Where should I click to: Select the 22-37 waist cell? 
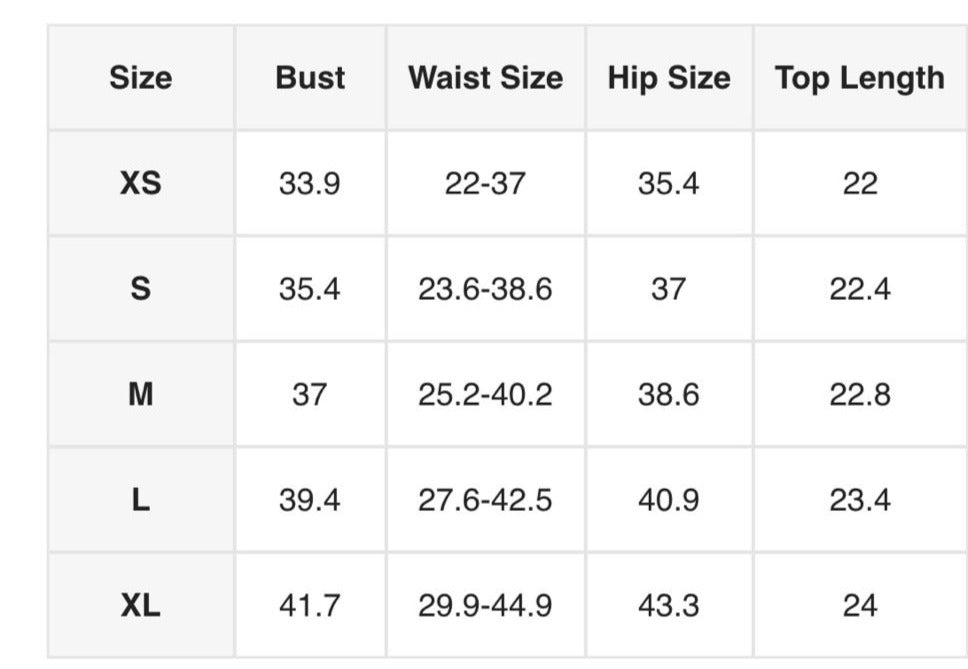[x=485, y=184]
